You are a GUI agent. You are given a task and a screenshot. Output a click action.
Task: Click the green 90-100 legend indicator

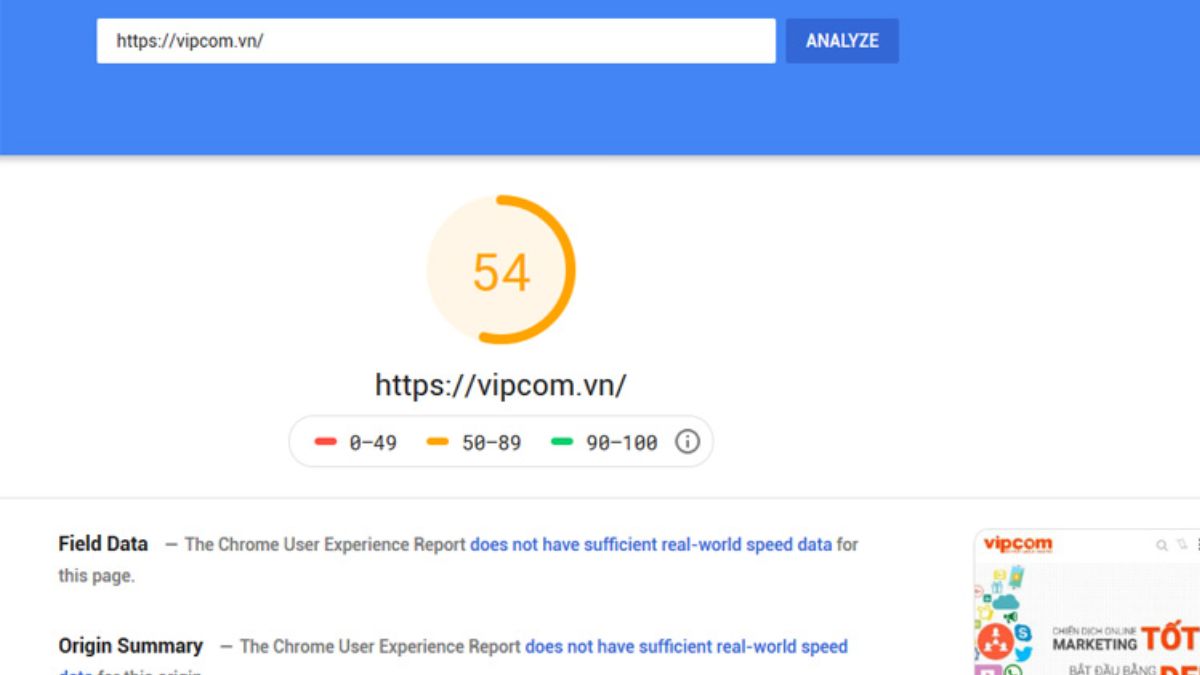point(563,441)
